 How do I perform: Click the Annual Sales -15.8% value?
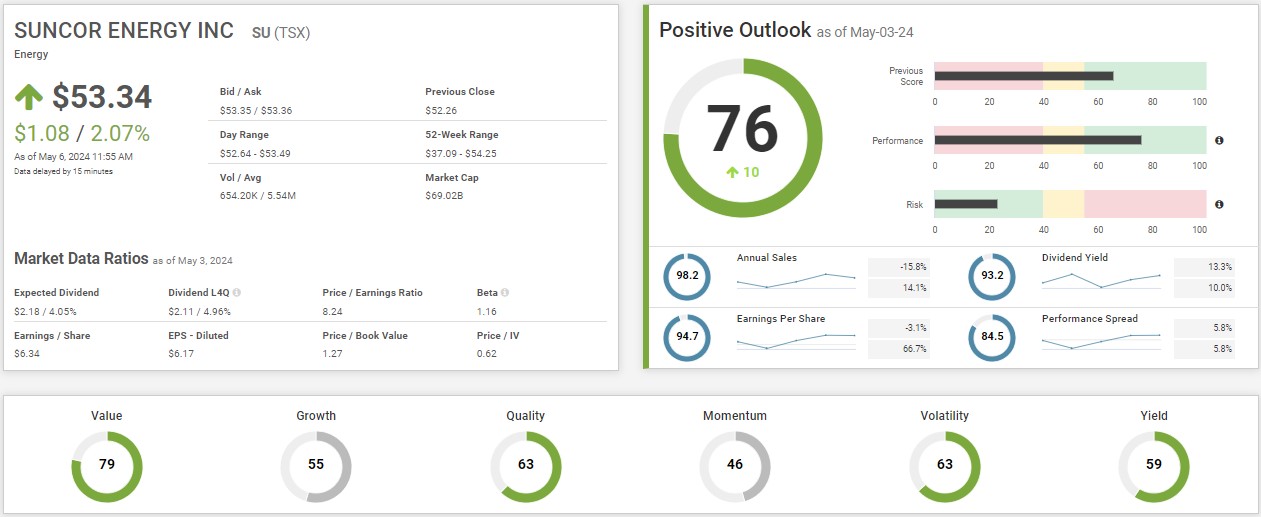[898, 267]
